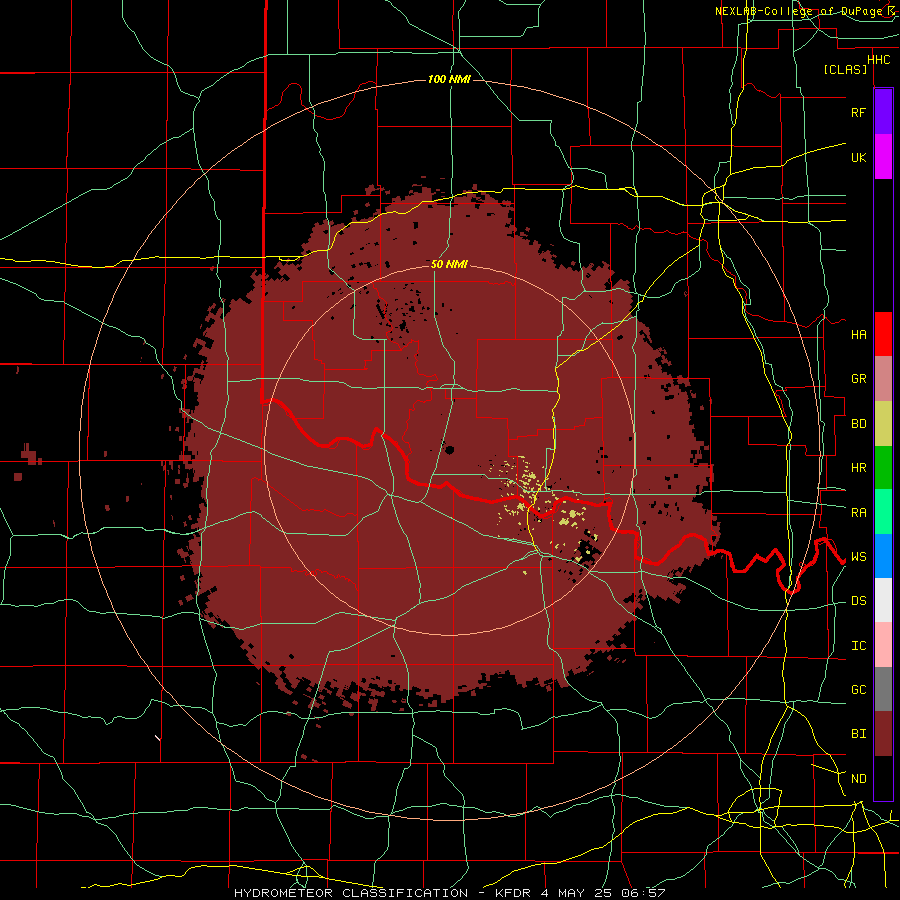This screenshot has height=900, width=900.
Task: Click the KFDR station identifier
Action: coord(513,893)
